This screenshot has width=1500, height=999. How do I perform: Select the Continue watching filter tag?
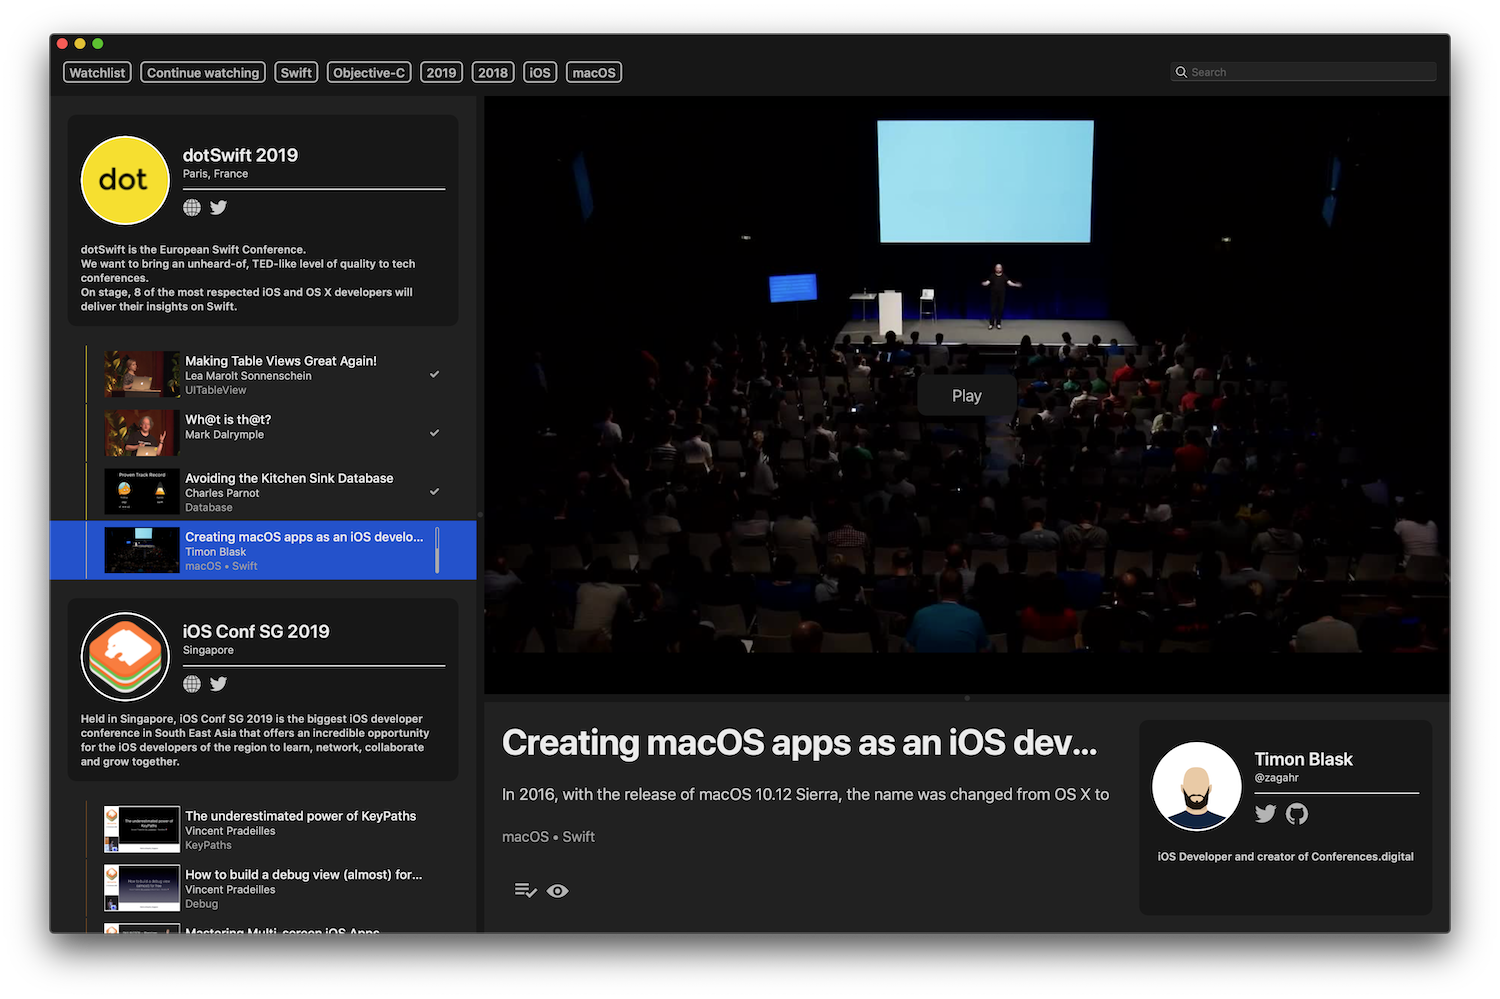203,72
